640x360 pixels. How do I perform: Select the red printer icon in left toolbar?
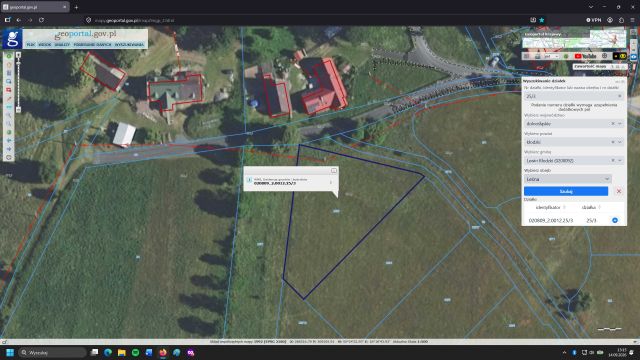[x=9, y=90]
